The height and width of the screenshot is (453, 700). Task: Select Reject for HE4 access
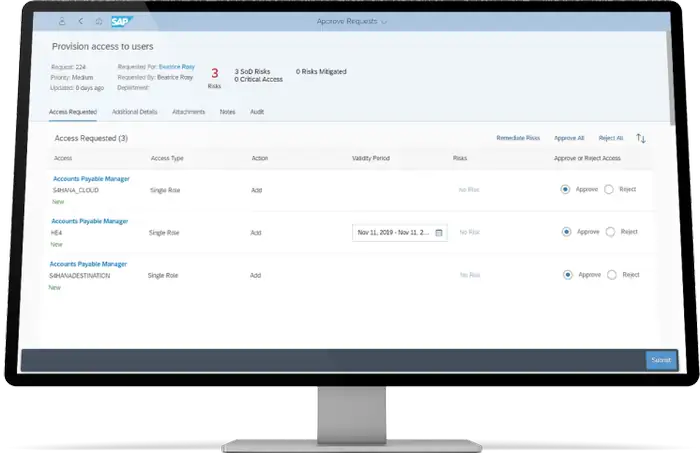click(609, 232)
